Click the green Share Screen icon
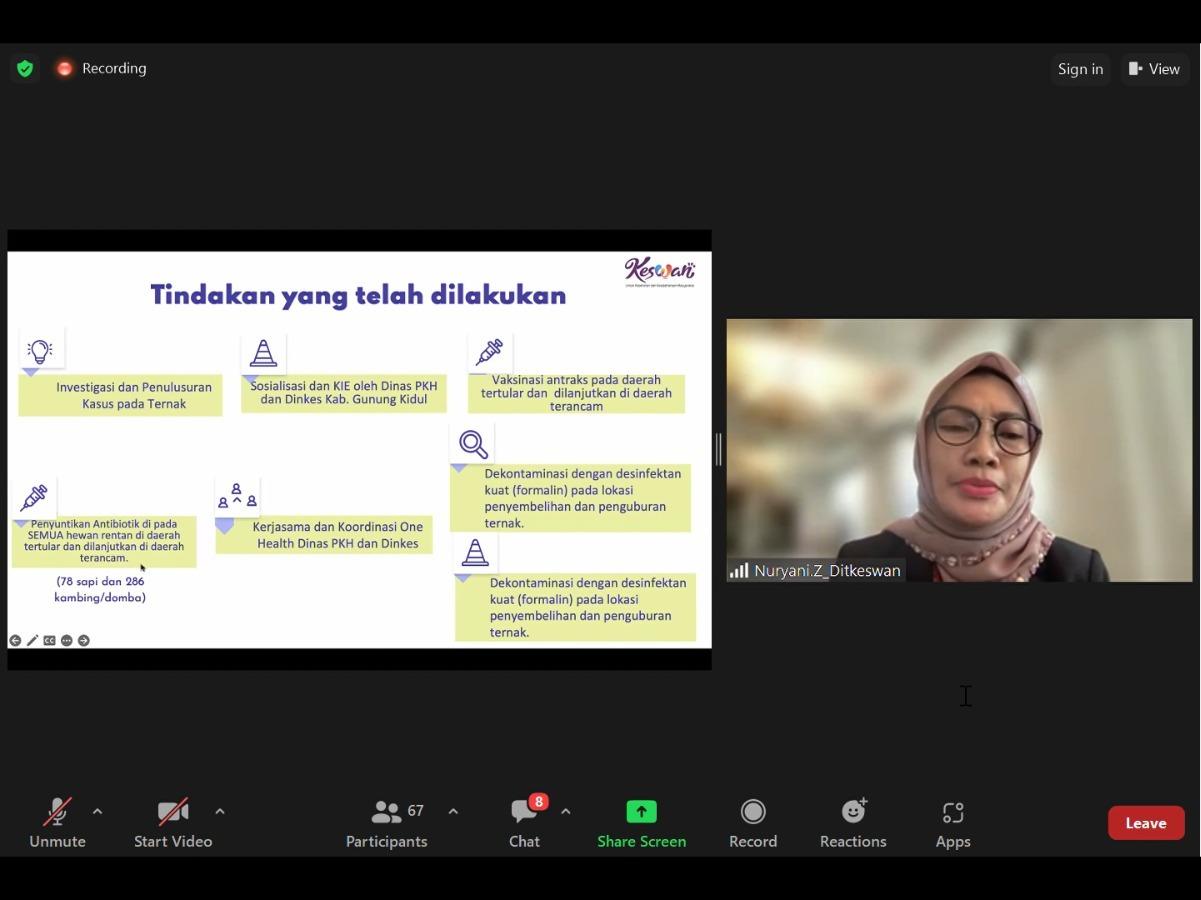 (x=641, y=812)
